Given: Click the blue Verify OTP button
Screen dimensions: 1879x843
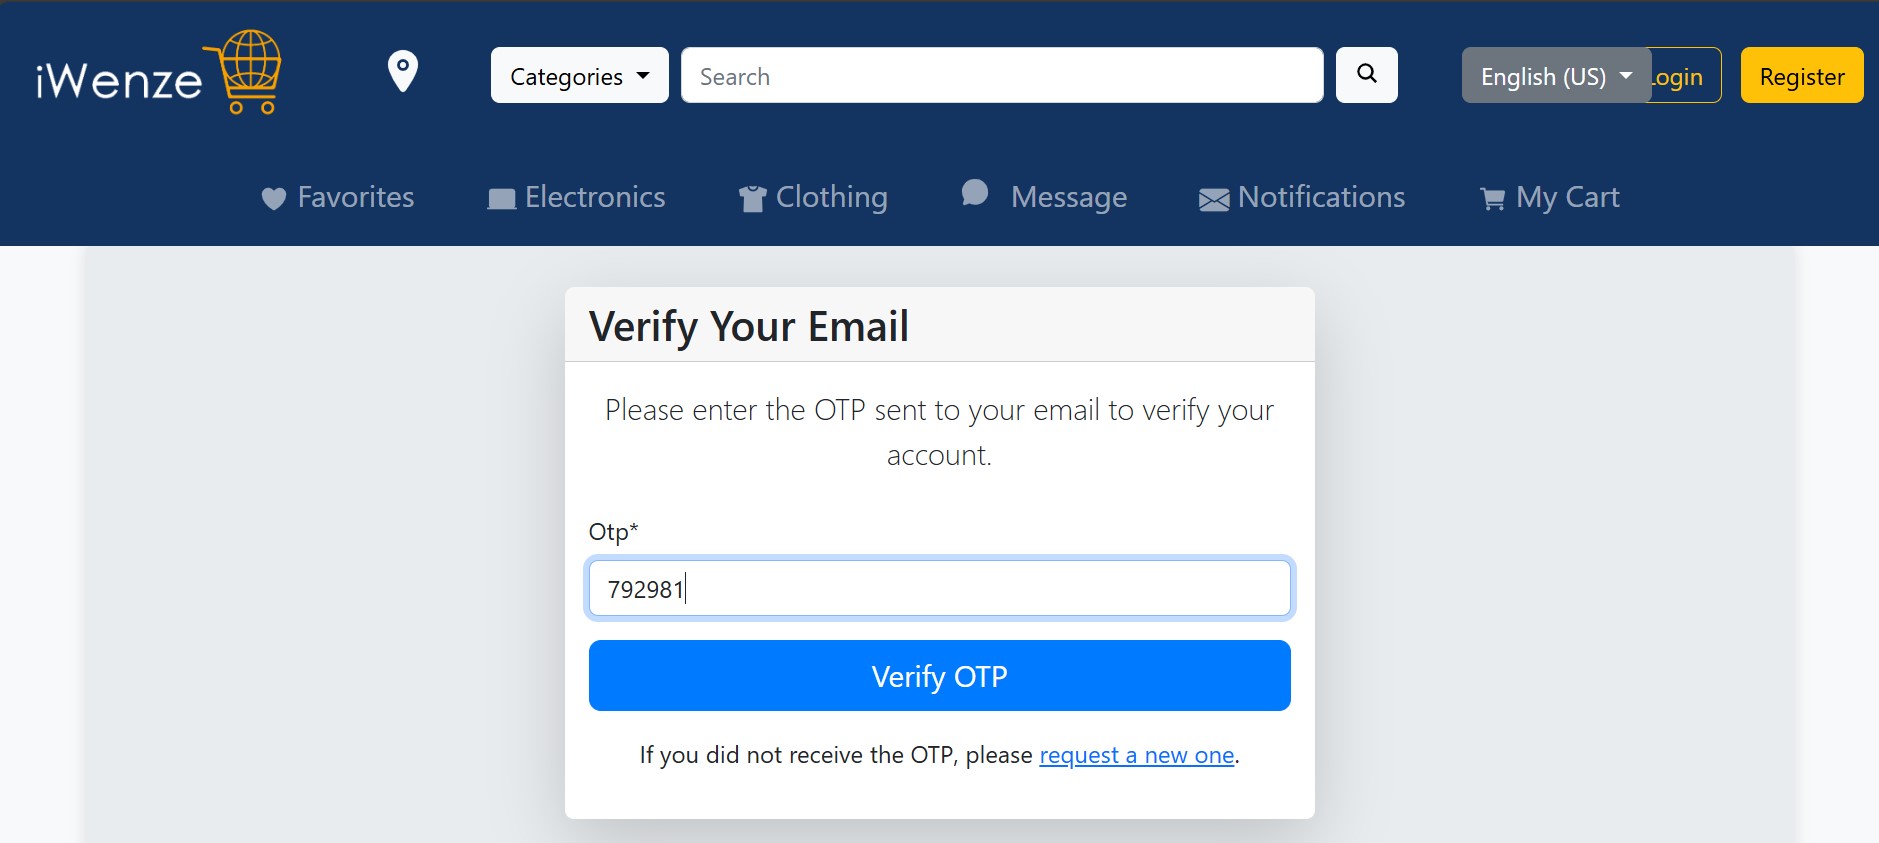Looking at the screenshot, I should coord(940,676).
